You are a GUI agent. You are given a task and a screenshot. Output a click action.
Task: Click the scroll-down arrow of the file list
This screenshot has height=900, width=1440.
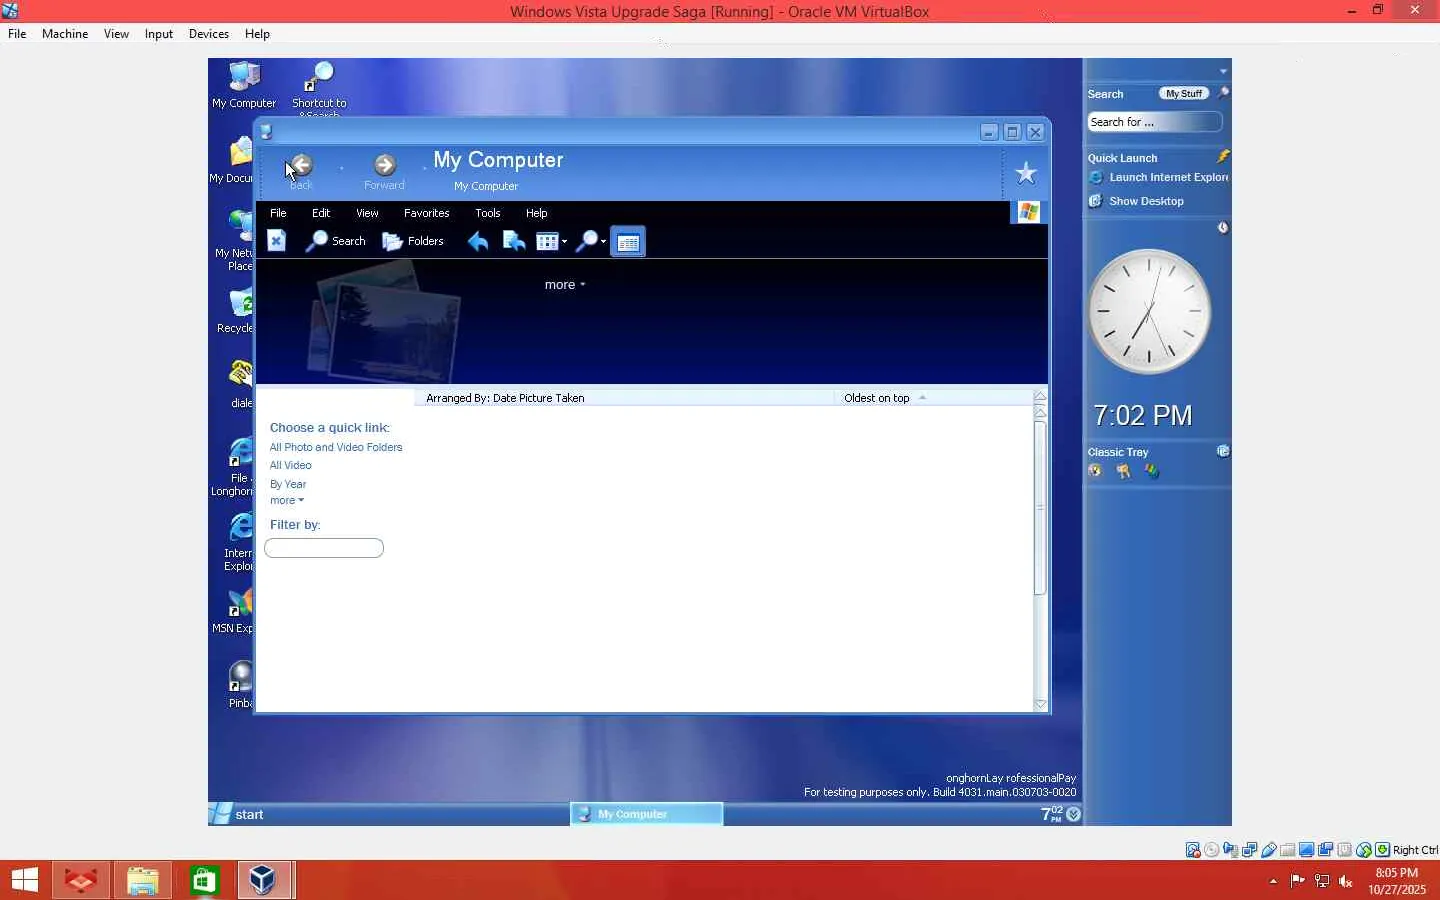pos(1040,704)
